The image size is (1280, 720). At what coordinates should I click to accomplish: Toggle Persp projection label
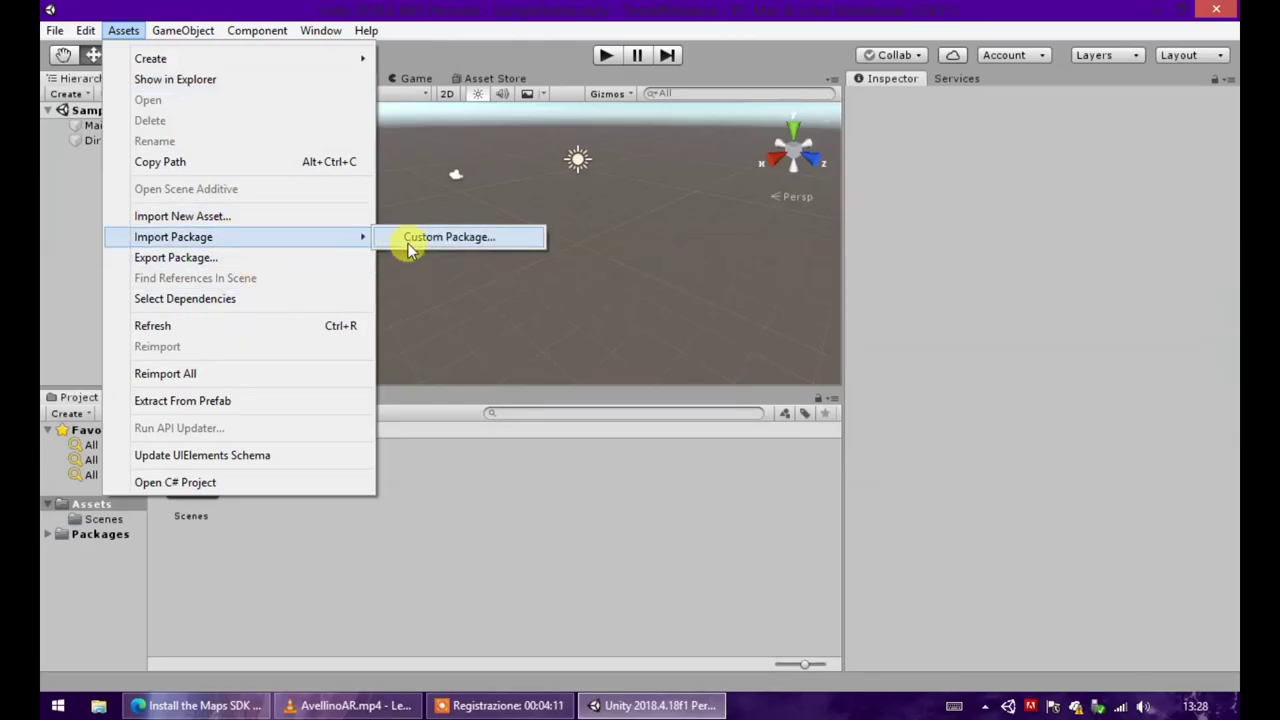point(792,196)
